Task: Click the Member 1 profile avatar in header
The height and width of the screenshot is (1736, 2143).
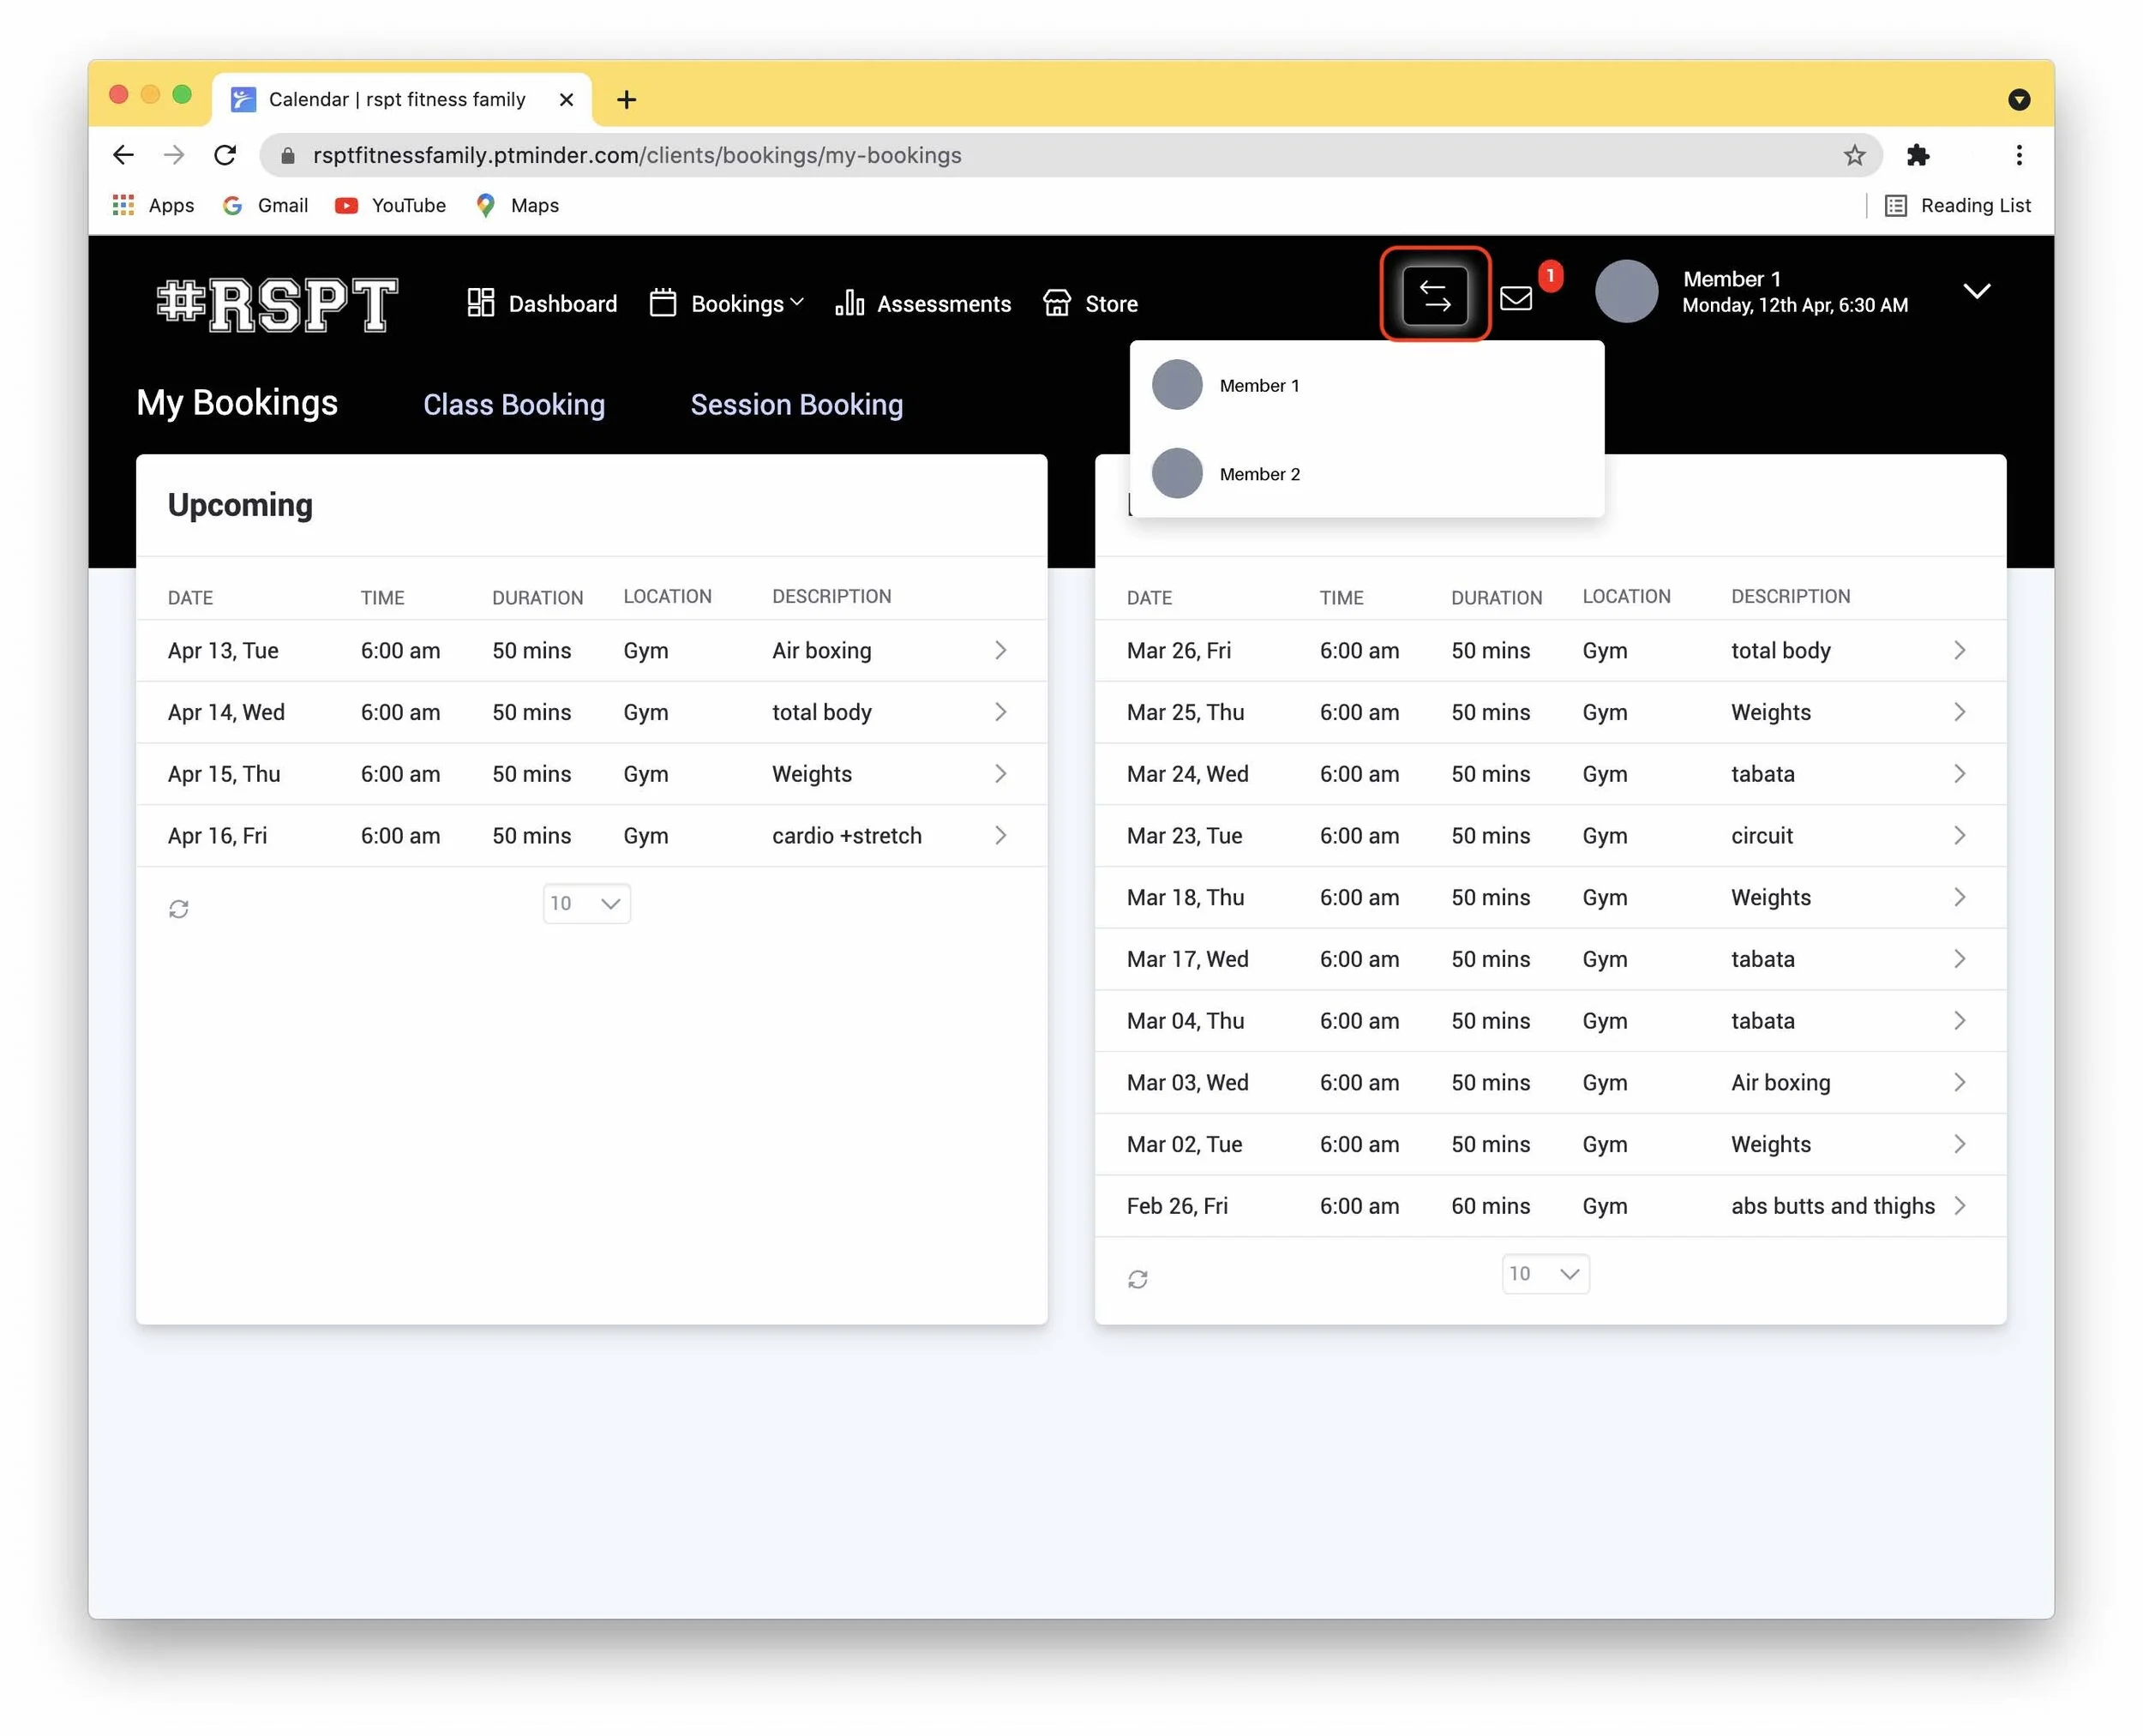Action: pyautogui.click(x=1625, y=291)
